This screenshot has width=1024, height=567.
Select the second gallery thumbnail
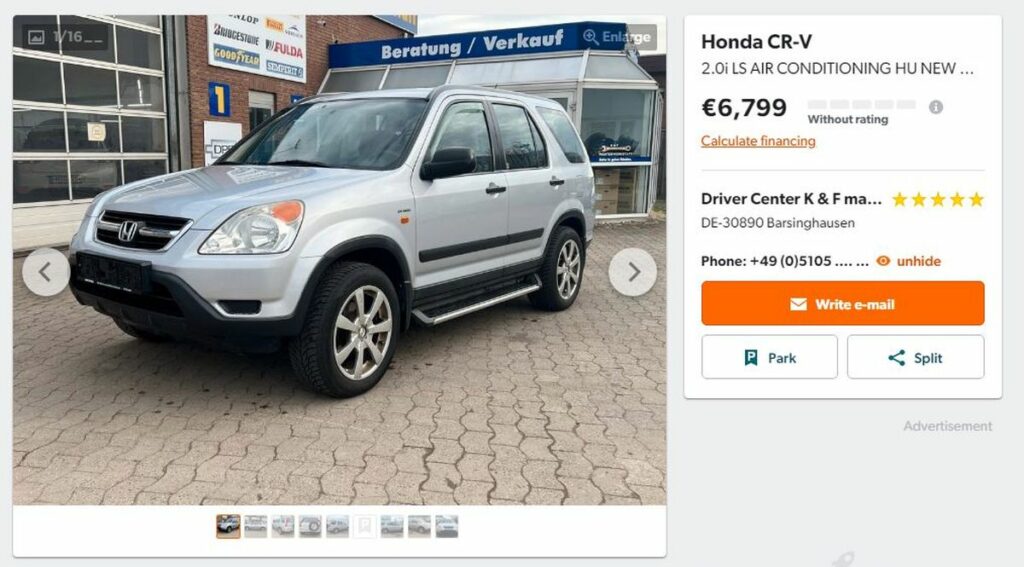point(255,526)
